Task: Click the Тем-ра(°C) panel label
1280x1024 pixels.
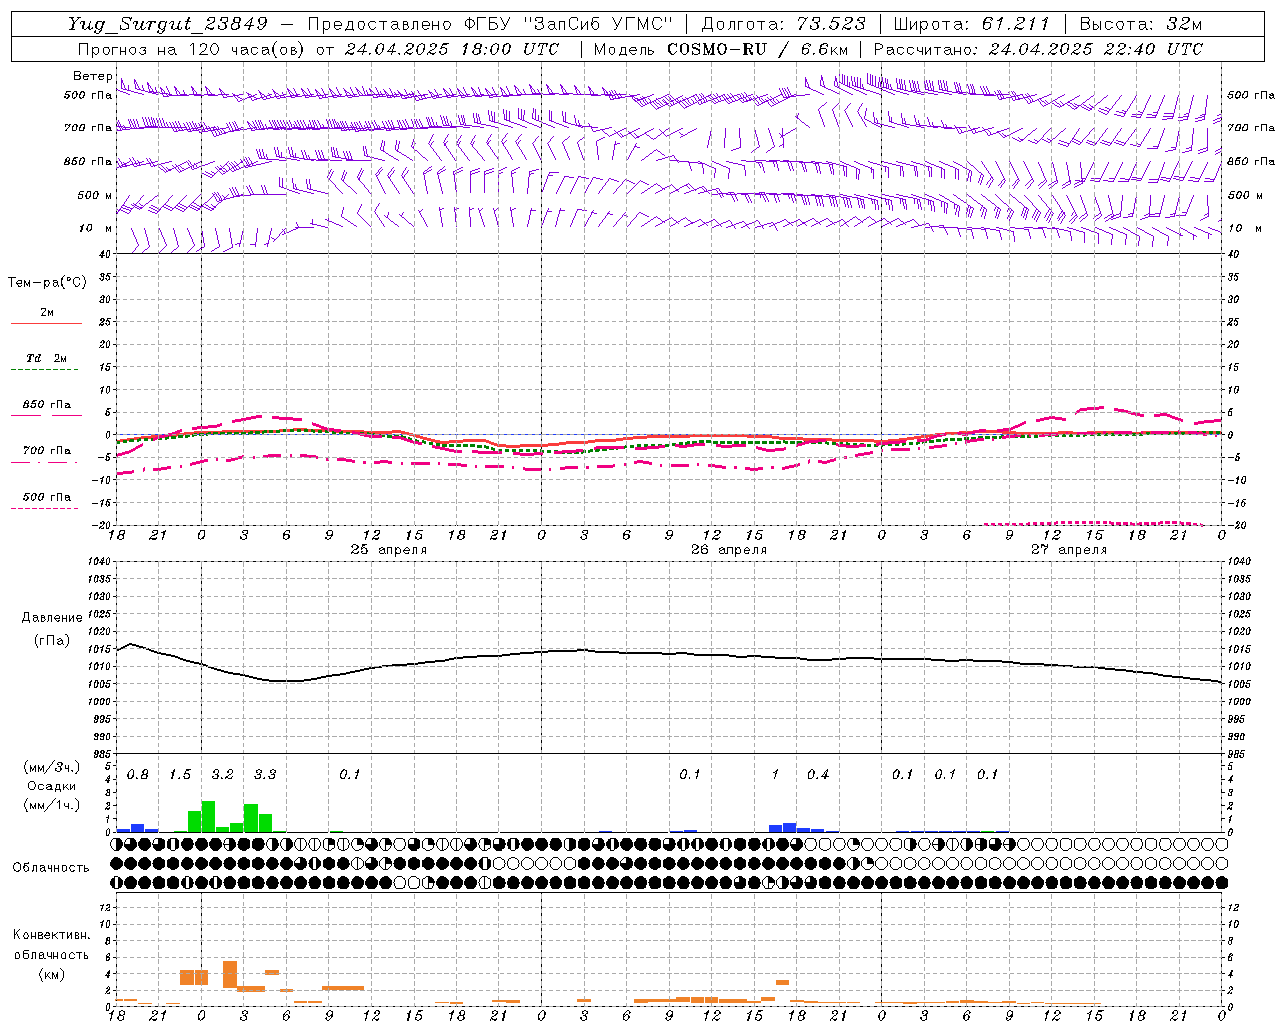Action: pos(47,283)
